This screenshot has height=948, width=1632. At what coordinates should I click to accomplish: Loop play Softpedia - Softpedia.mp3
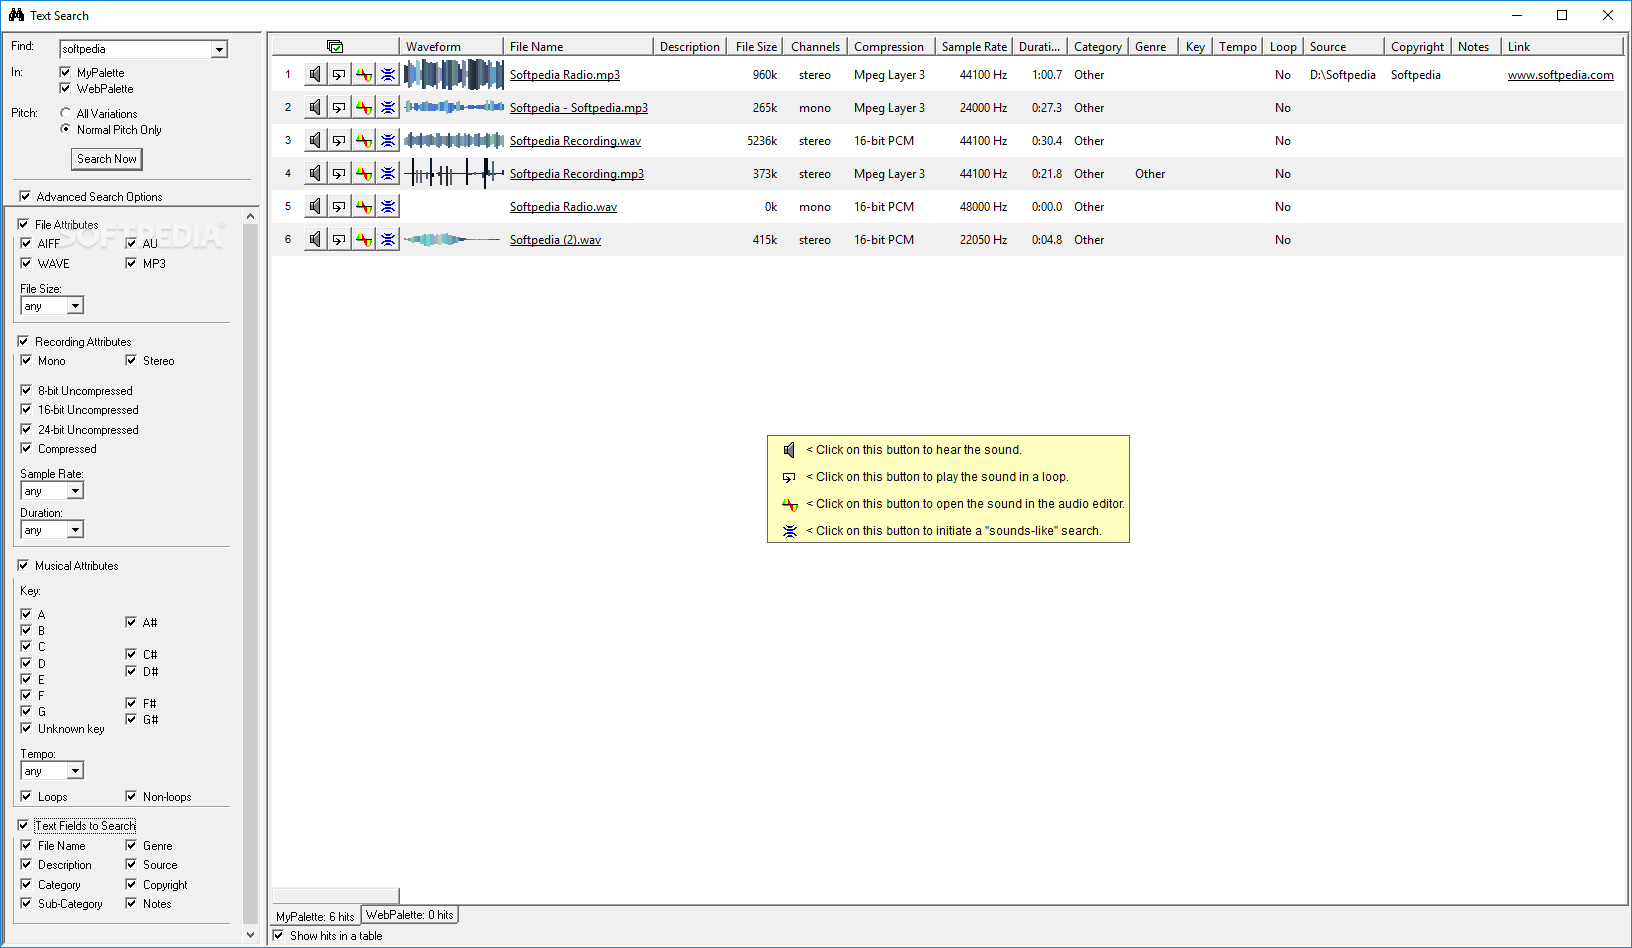tap(339, 107)
